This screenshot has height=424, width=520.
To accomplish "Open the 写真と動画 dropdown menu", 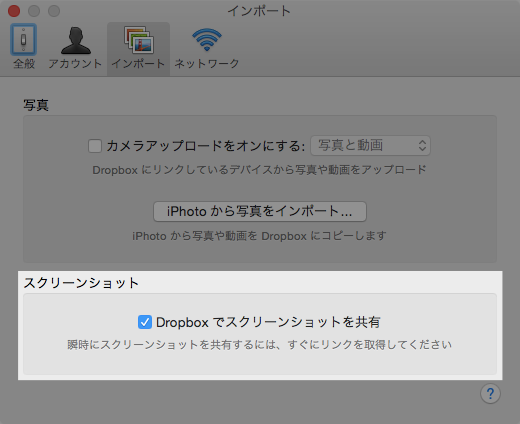I will [370, 146].
